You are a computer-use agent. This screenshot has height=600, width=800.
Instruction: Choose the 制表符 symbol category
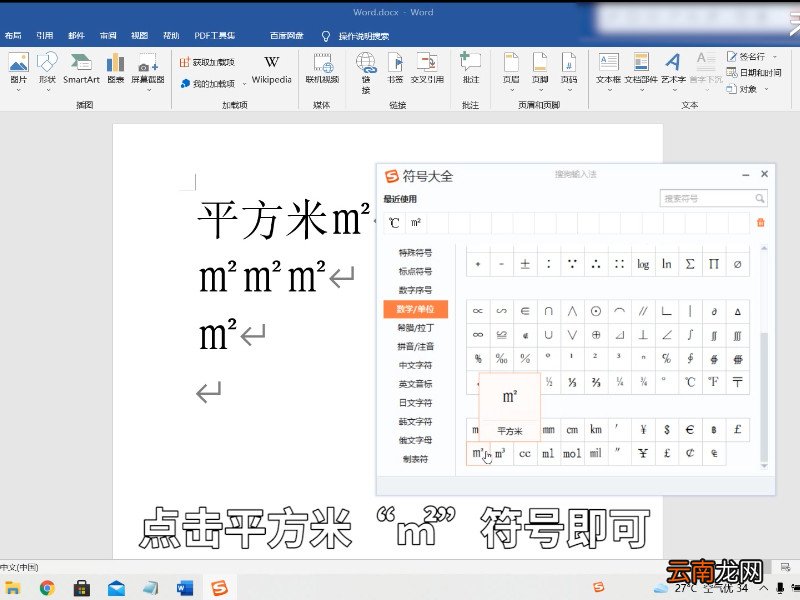415,459
